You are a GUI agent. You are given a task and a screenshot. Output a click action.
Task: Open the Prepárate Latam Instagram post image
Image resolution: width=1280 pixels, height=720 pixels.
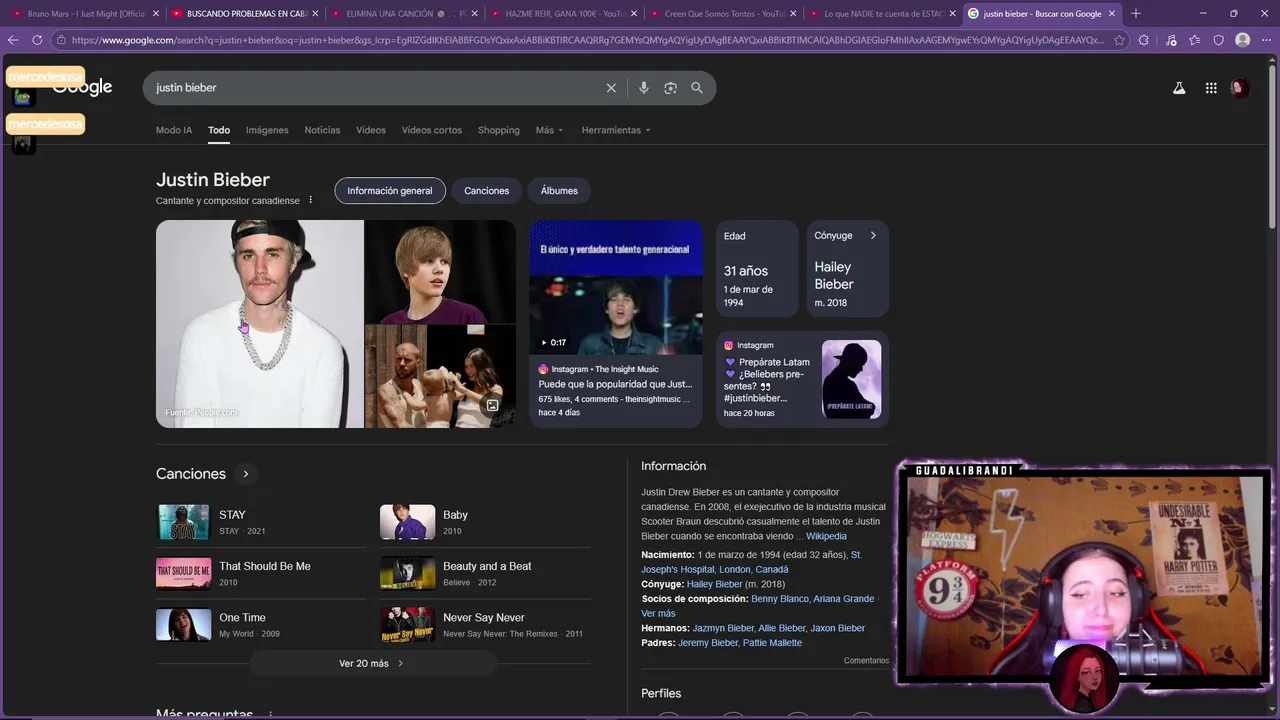852,379
